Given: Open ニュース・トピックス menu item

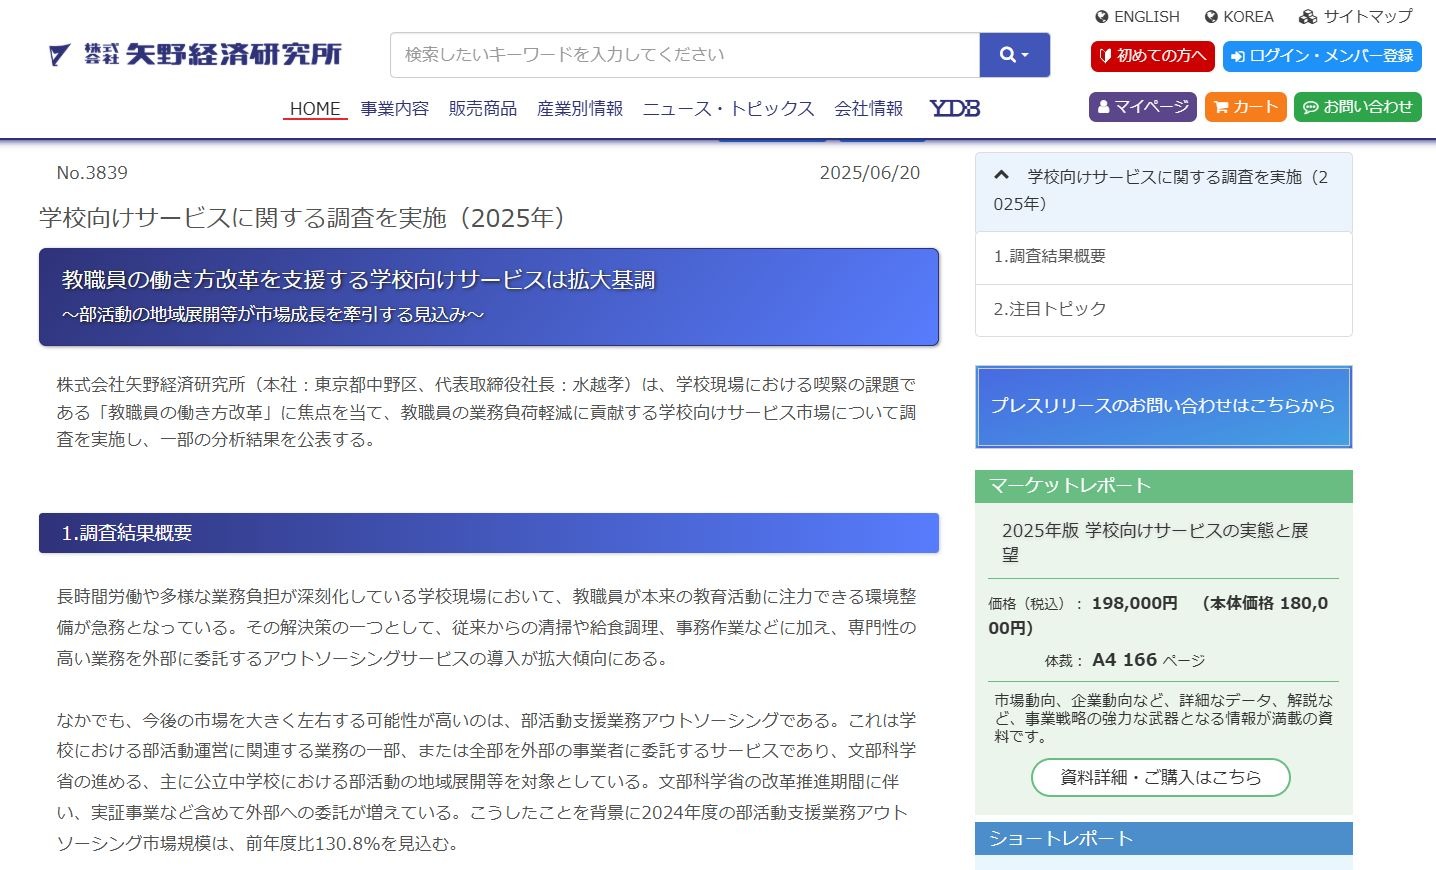Looking at the screenshot, I should [x=728, y=108].
